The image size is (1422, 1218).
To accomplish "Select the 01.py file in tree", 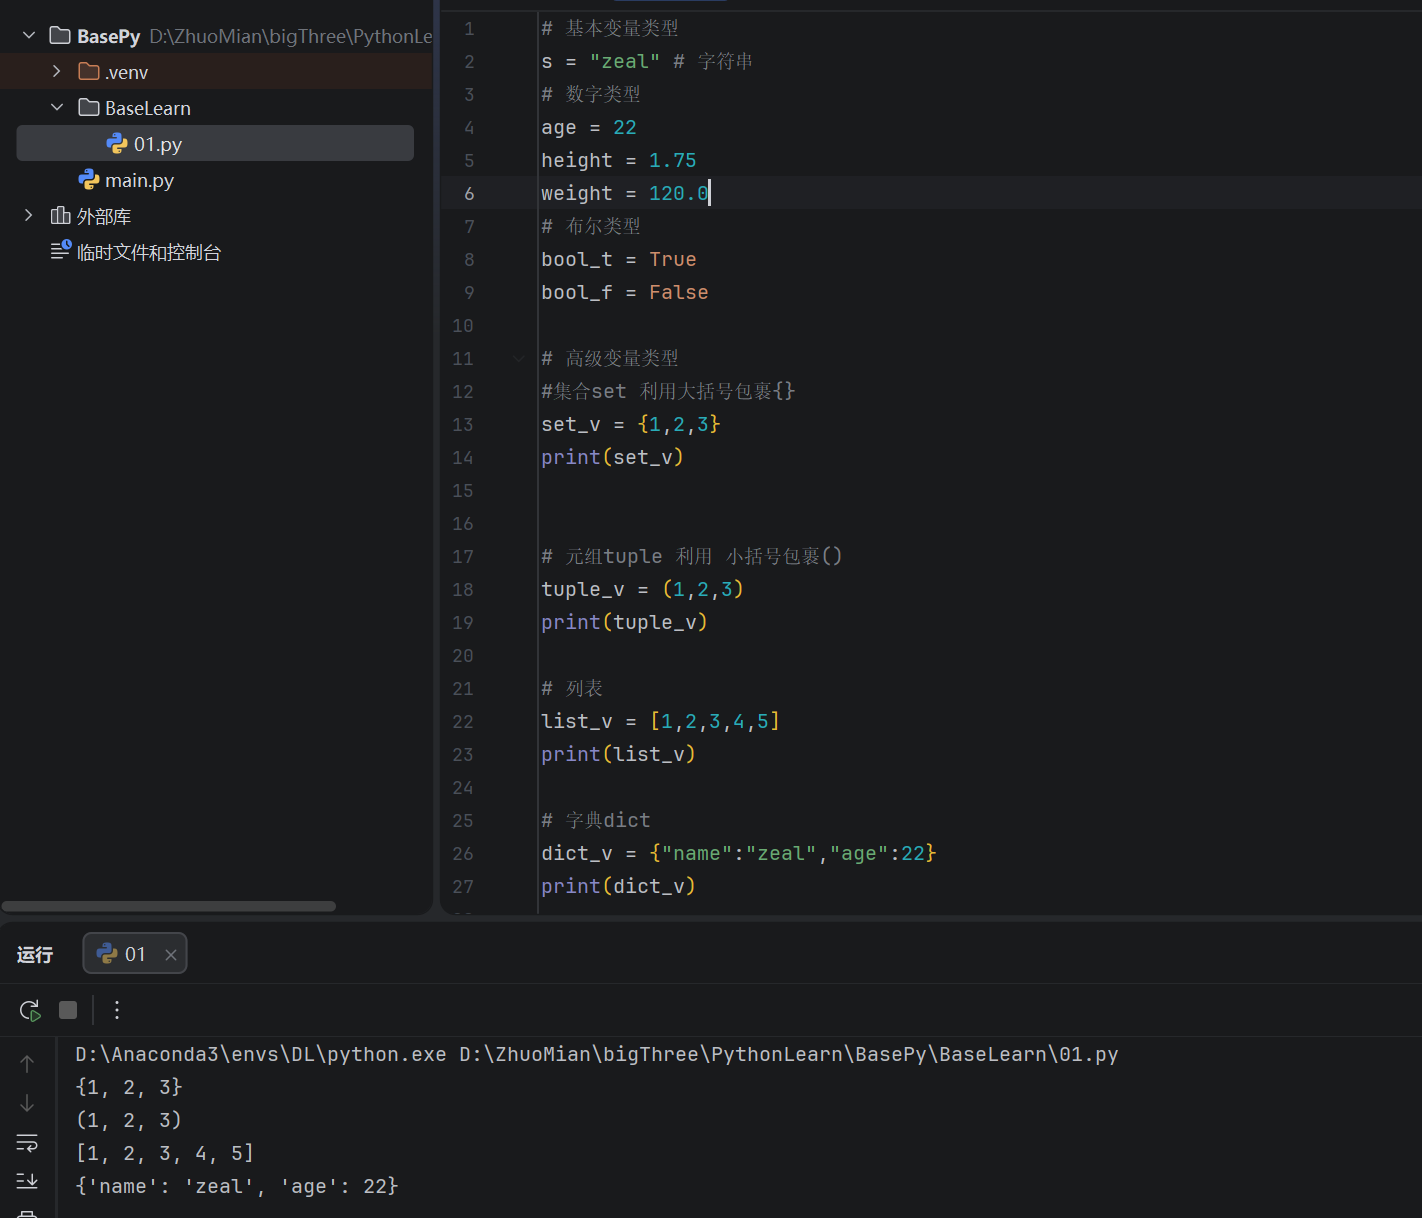I will pyautogui.click(x=157, y=144).
